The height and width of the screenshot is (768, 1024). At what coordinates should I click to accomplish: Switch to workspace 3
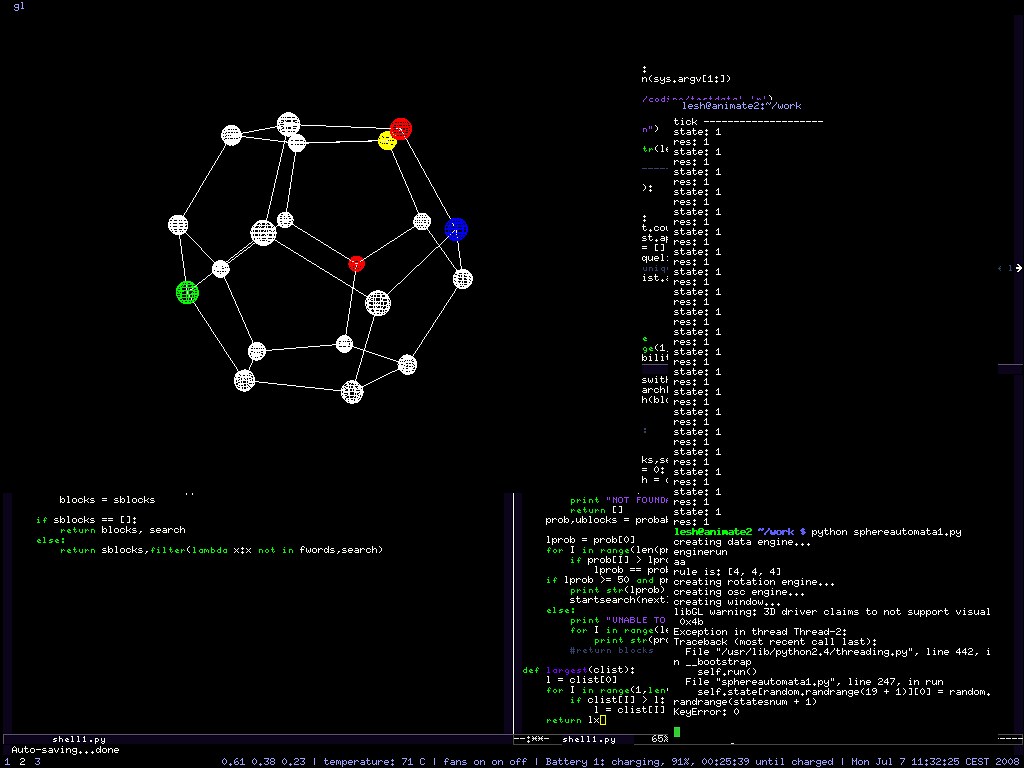tap(37, 761)
